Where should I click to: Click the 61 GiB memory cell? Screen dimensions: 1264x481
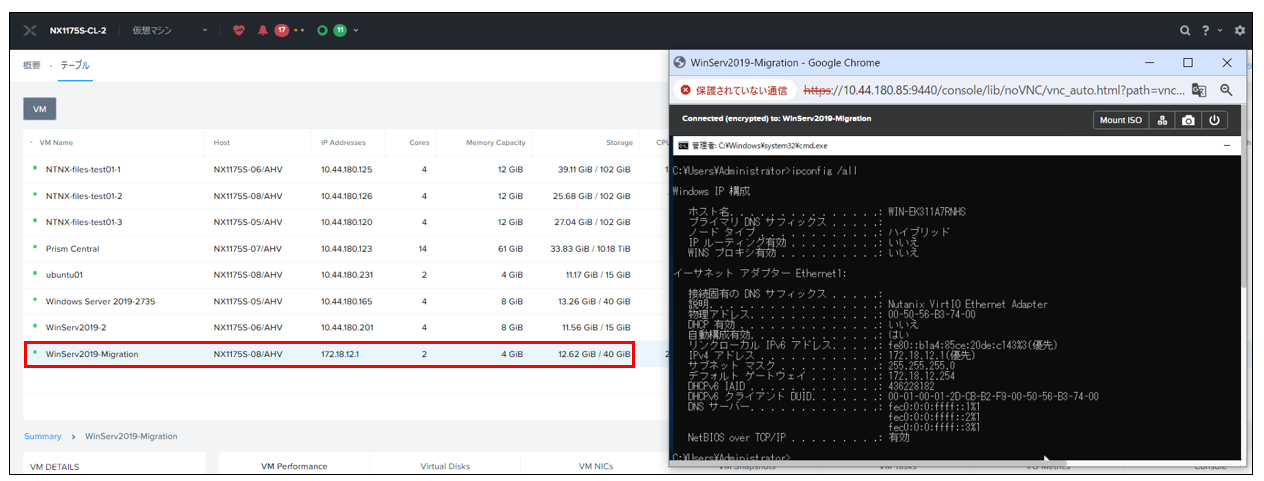point(510,249)
